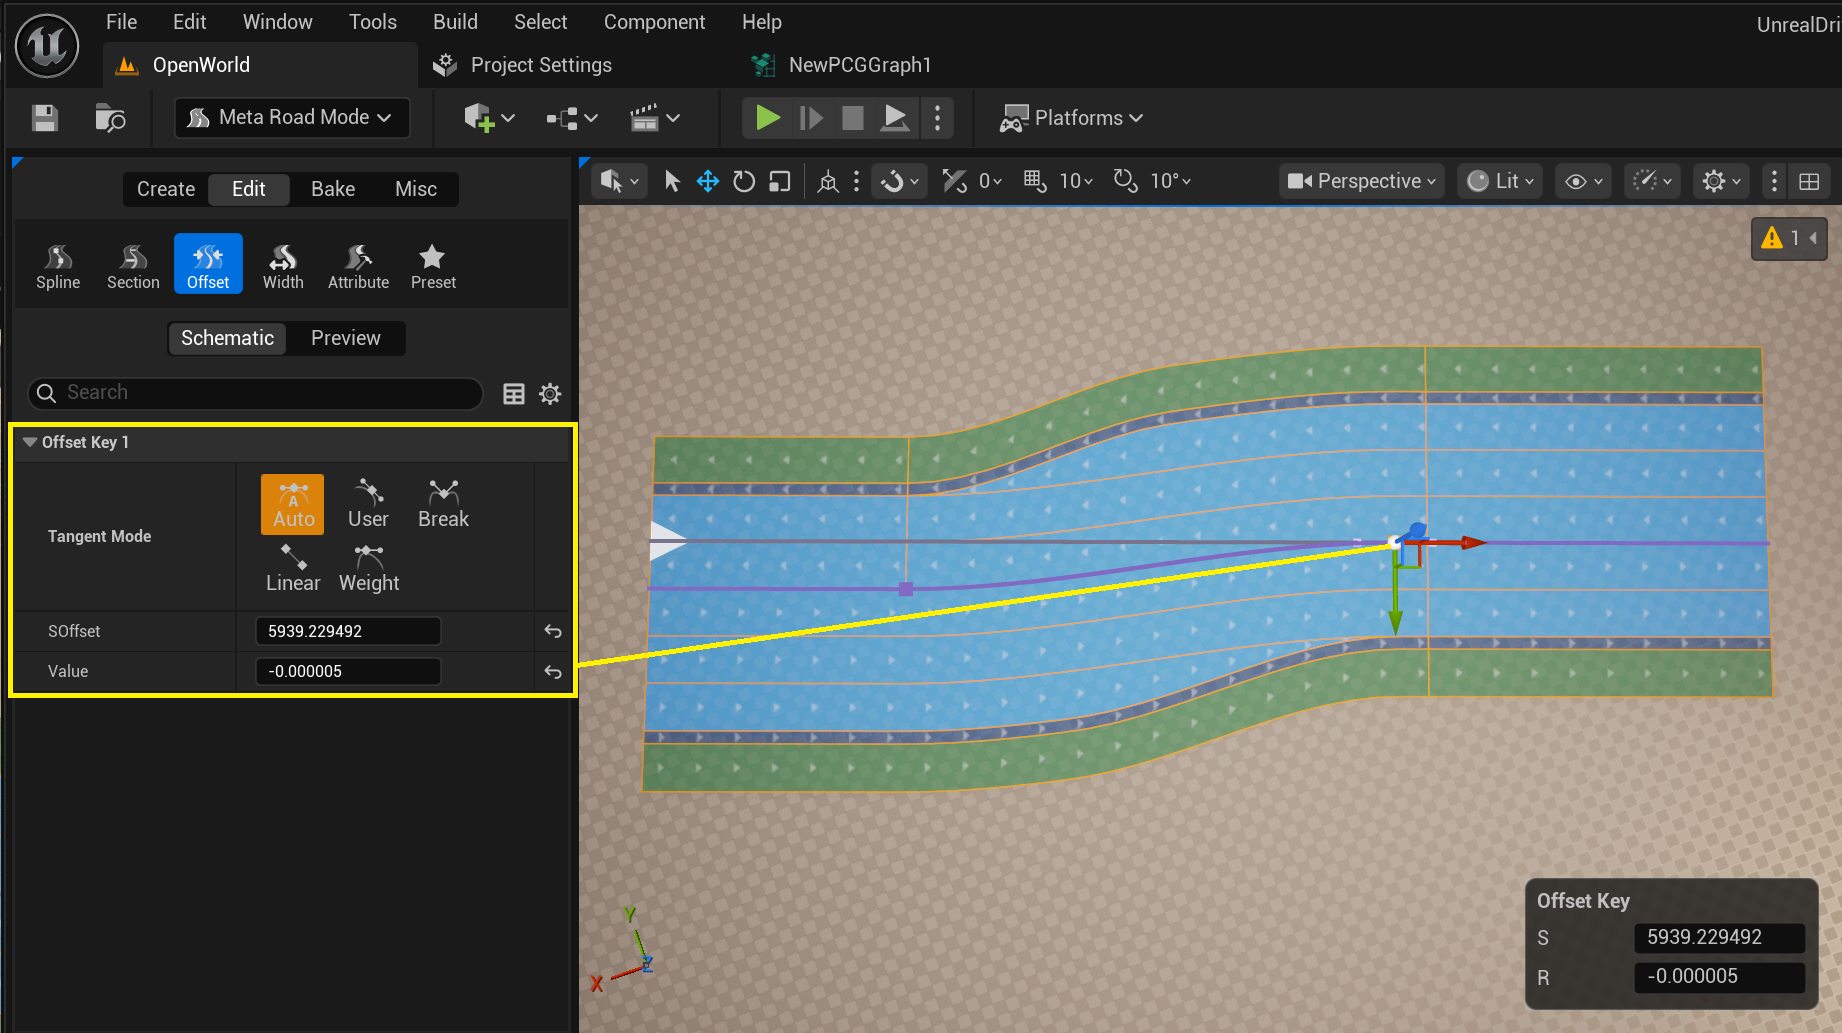1842x1033 pixels.
Task: Click the SOffset value field
Action: coord(348,631)
